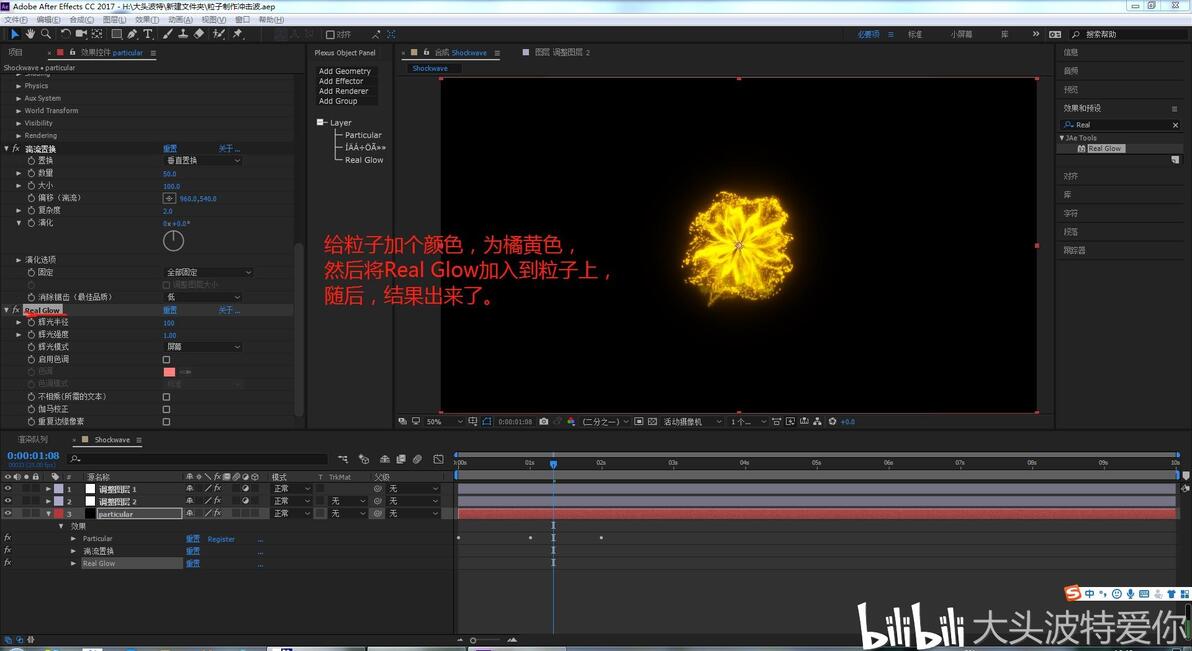Toggle transparency grid in viewer bar

652,421
